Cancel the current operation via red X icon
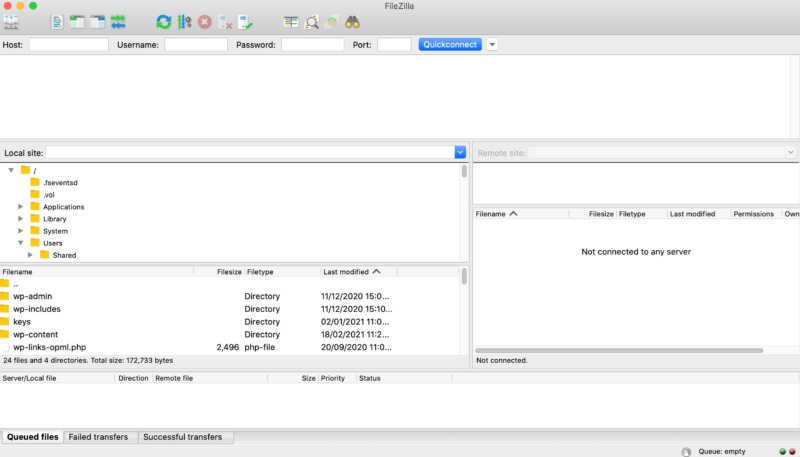The height and width of the screenshot is (457, 800). click(x=204, y=21)
